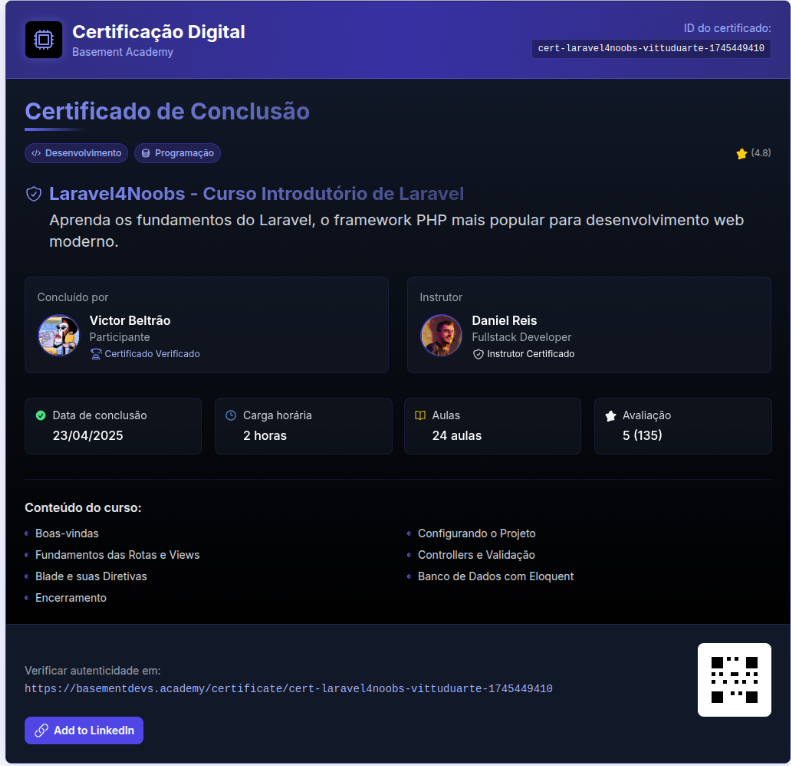Click the award icon next to Certificado Verificado
Screen dimensions: 791x766
click(x=96, y=354)
